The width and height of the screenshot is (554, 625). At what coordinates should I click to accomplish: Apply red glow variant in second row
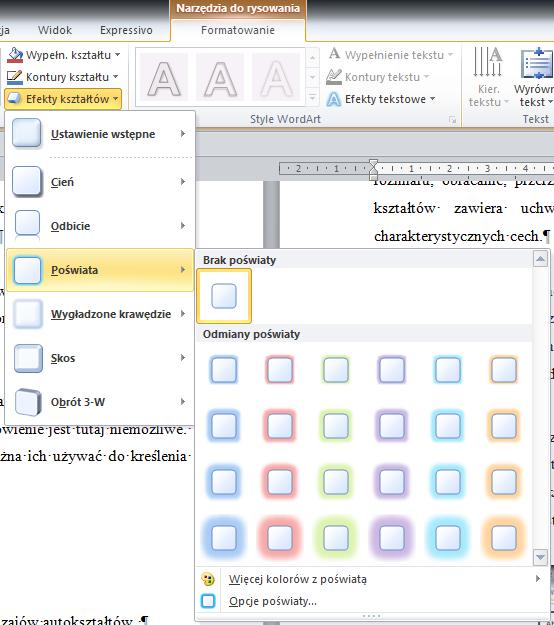pyautogui.click(x=280, y=425)
